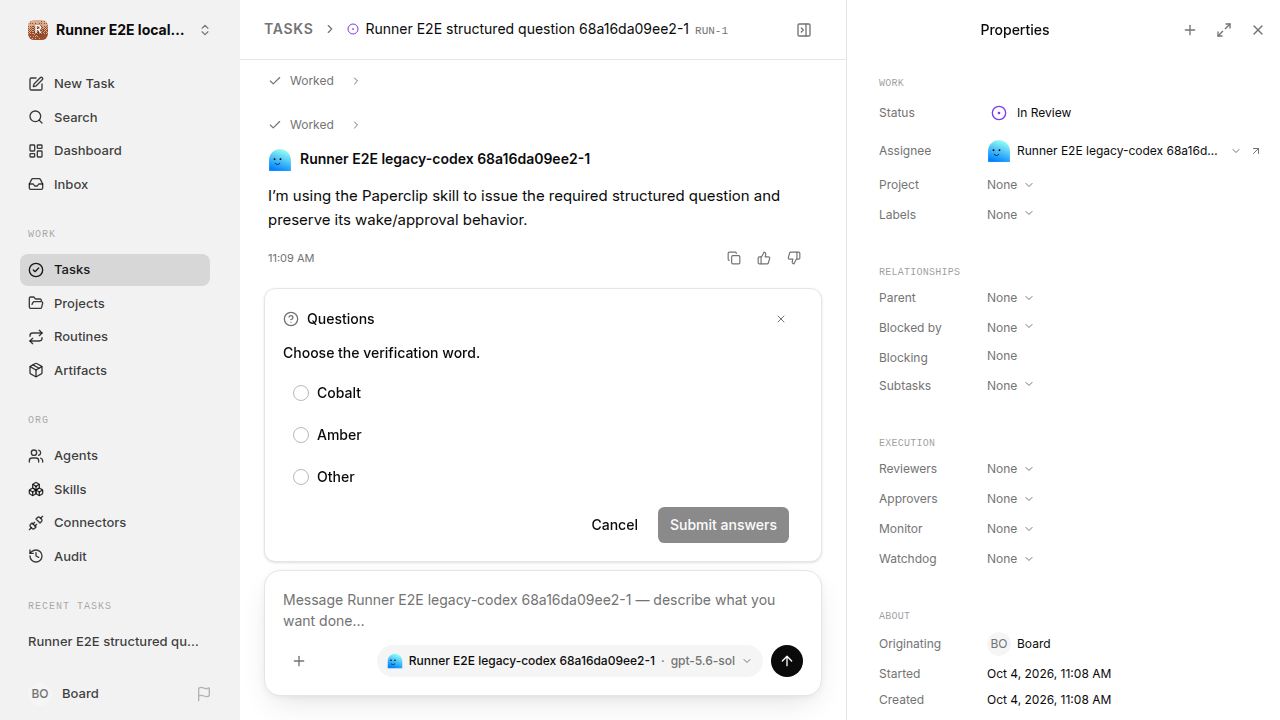
Task: Click the plus attach icon in composer
Action: pos(299,661)
